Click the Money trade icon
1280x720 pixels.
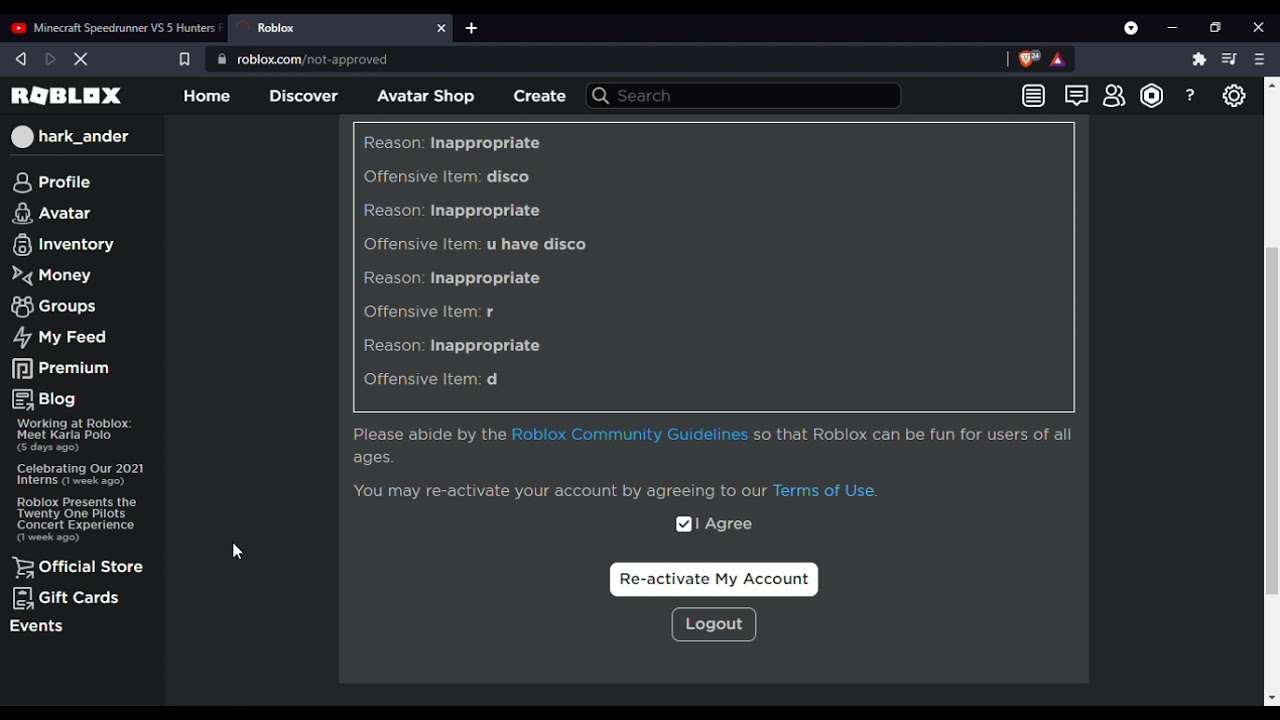point(22,276)
